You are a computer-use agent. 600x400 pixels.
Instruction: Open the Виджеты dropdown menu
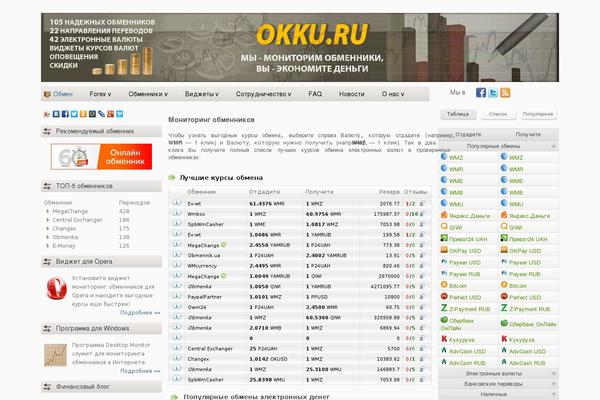point(202,94)
